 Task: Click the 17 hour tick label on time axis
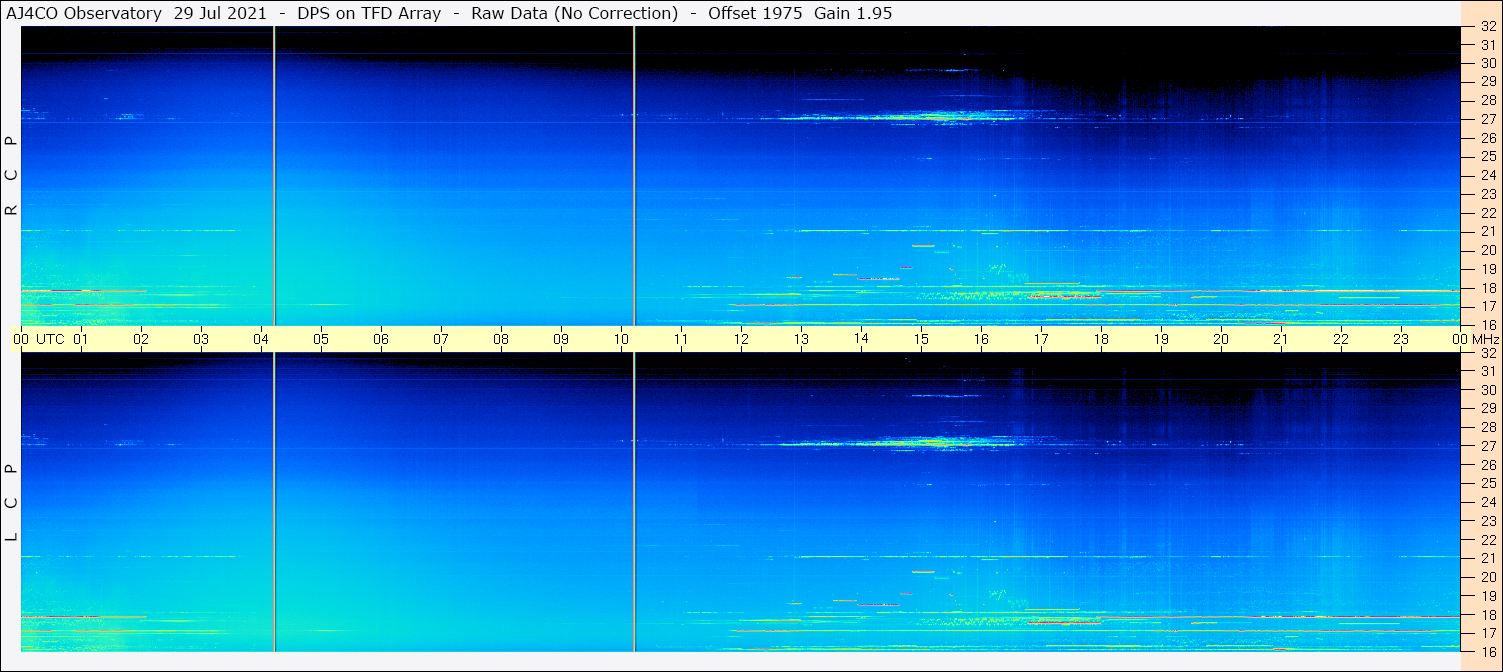pos(1041,339)
